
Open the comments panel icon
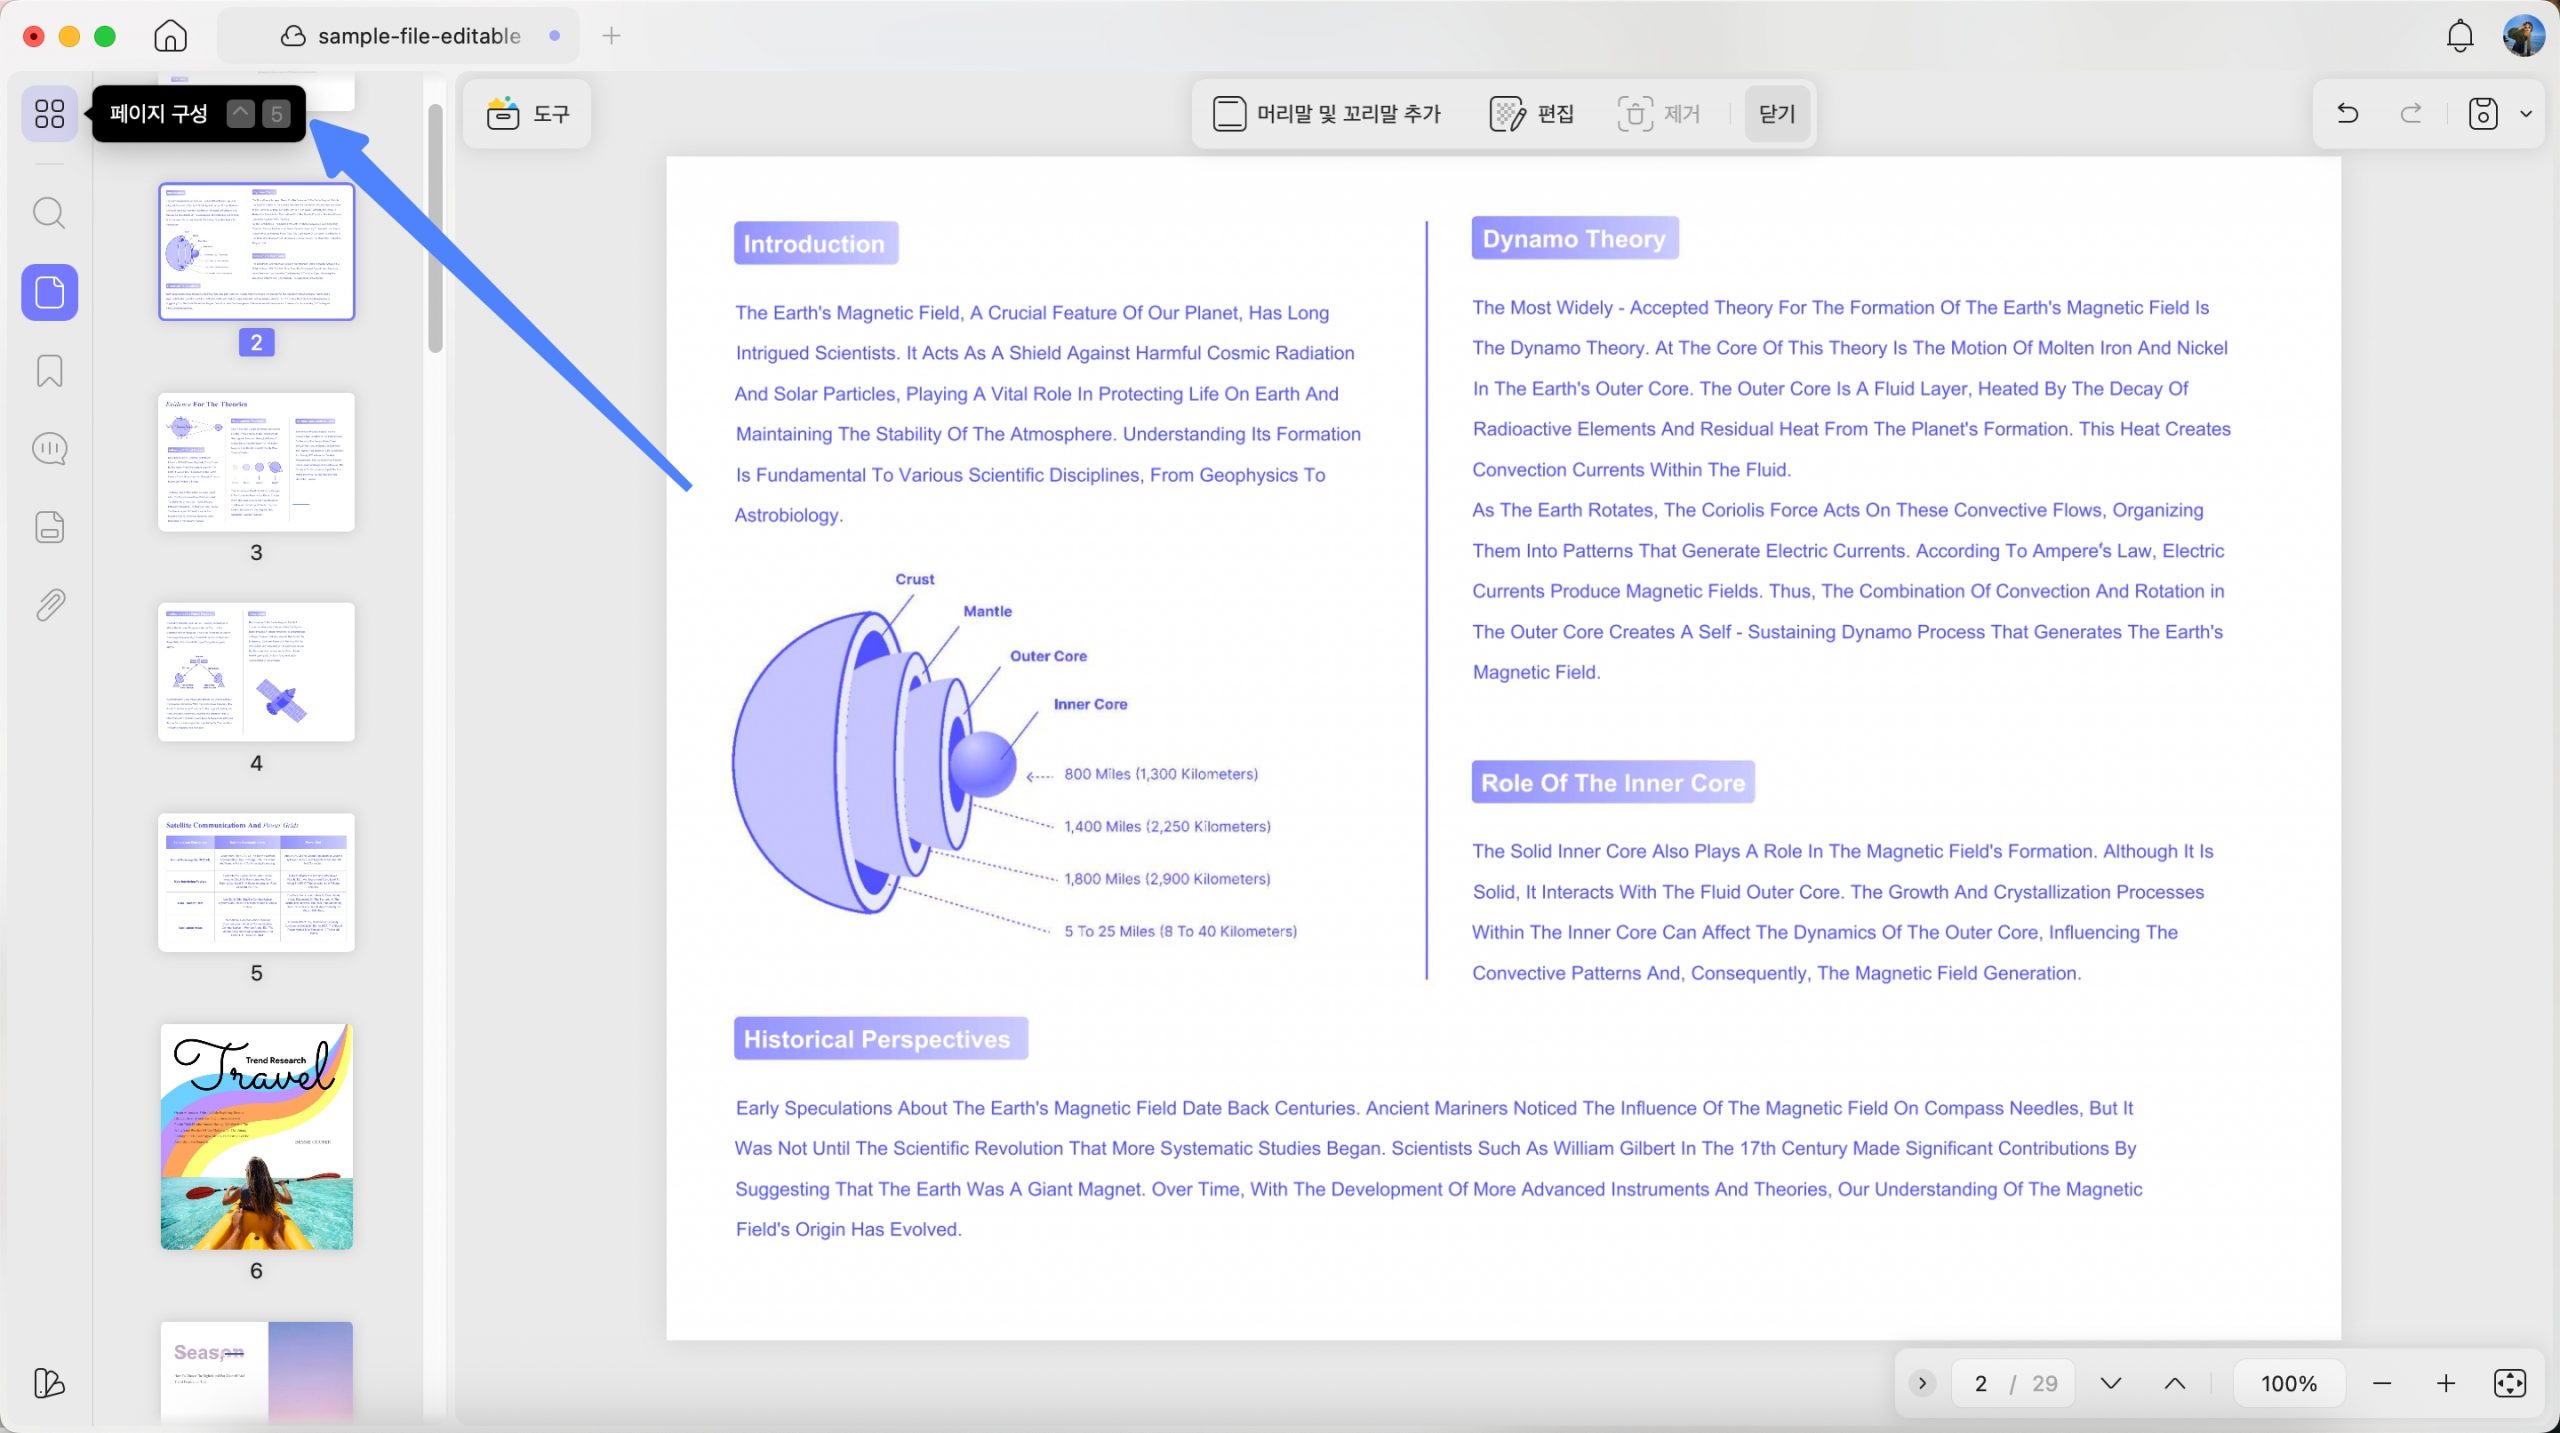coord(49,449)
